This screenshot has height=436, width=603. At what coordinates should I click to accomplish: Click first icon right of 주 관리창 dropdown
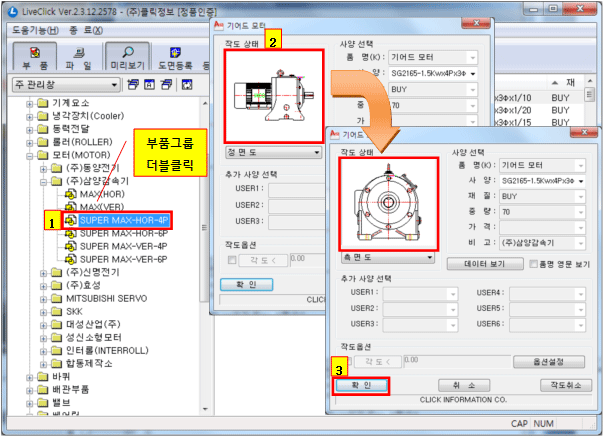(133, 85)
